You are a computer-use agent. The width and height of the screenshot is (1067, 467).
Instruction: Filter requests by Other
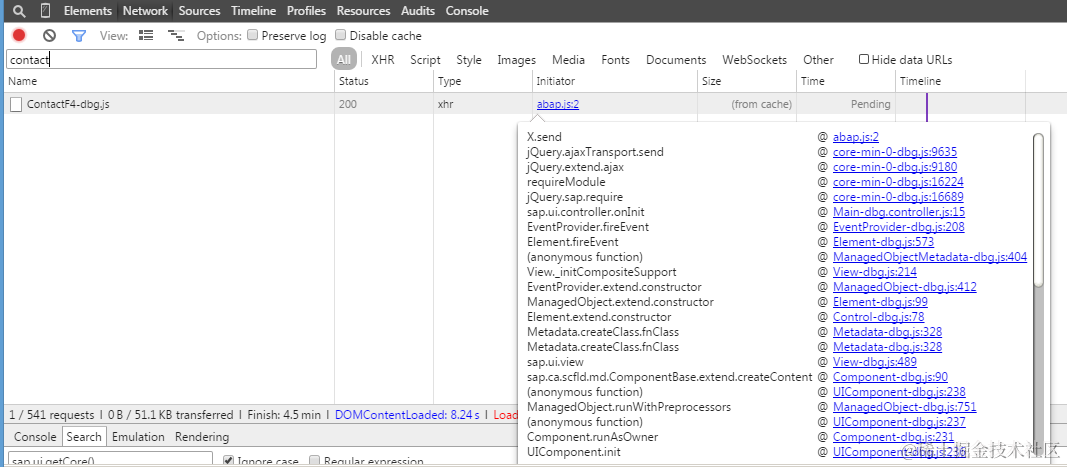(818, 60)
